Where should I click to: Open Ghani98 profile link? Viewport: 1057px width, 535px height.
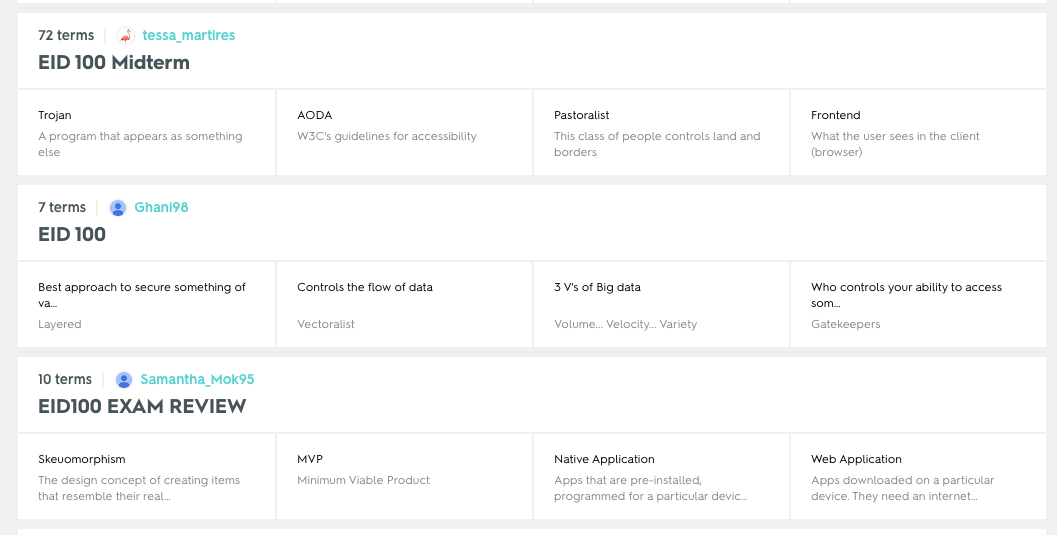click(x=161, y=208)
